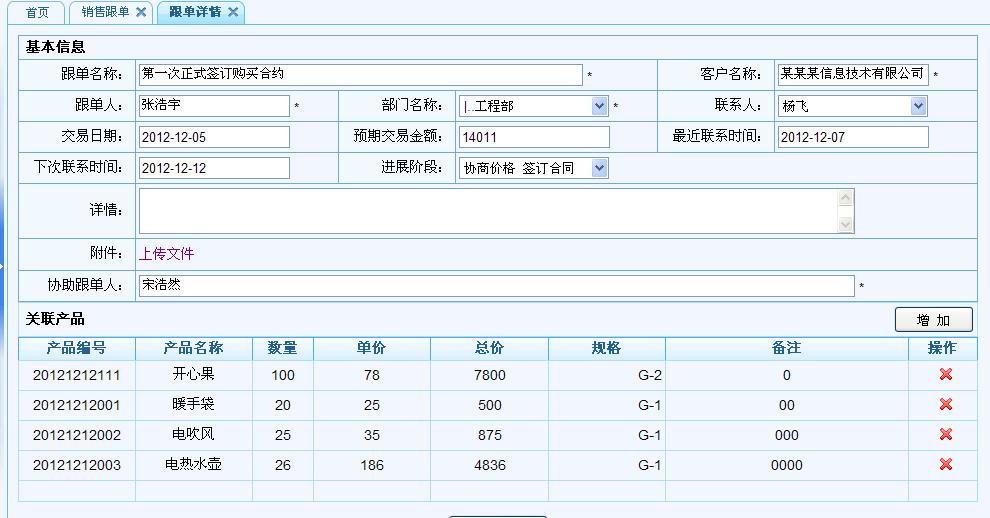Click the 增加 button

(933, 320)
